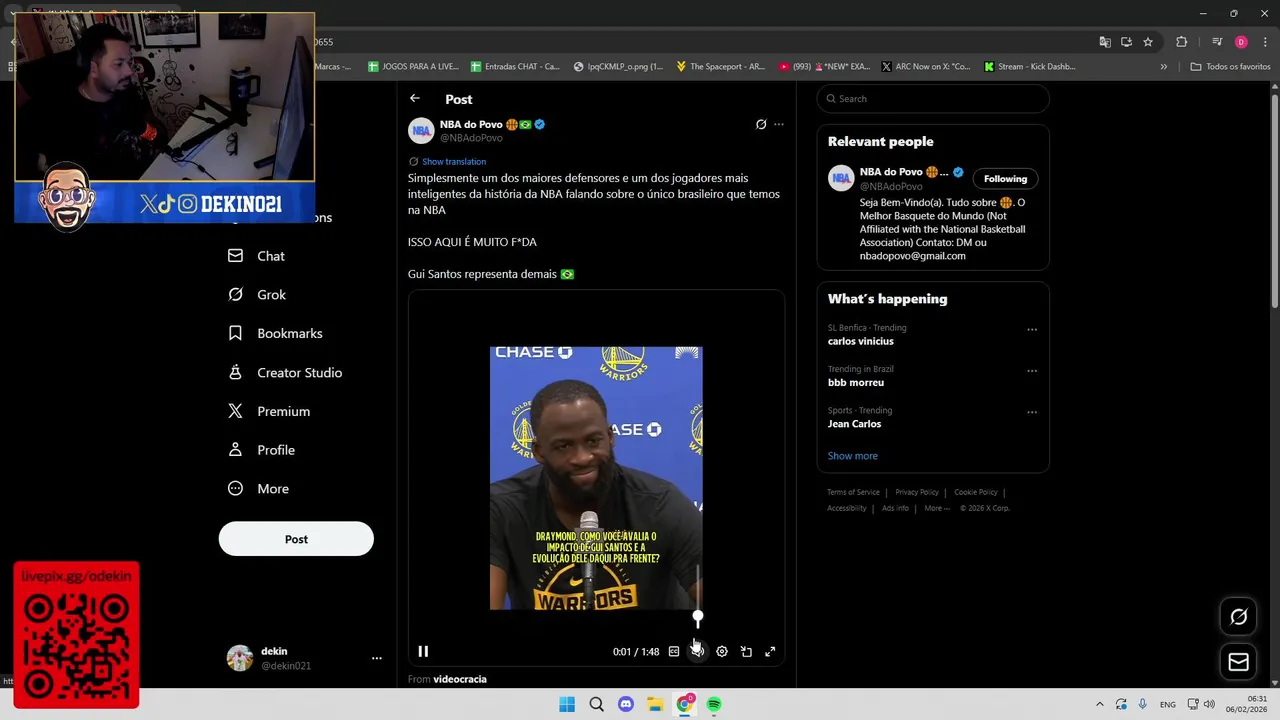Screen dimensions: 1280x720
Task: Open Todos os favoritos folder
Action: 1231,67
